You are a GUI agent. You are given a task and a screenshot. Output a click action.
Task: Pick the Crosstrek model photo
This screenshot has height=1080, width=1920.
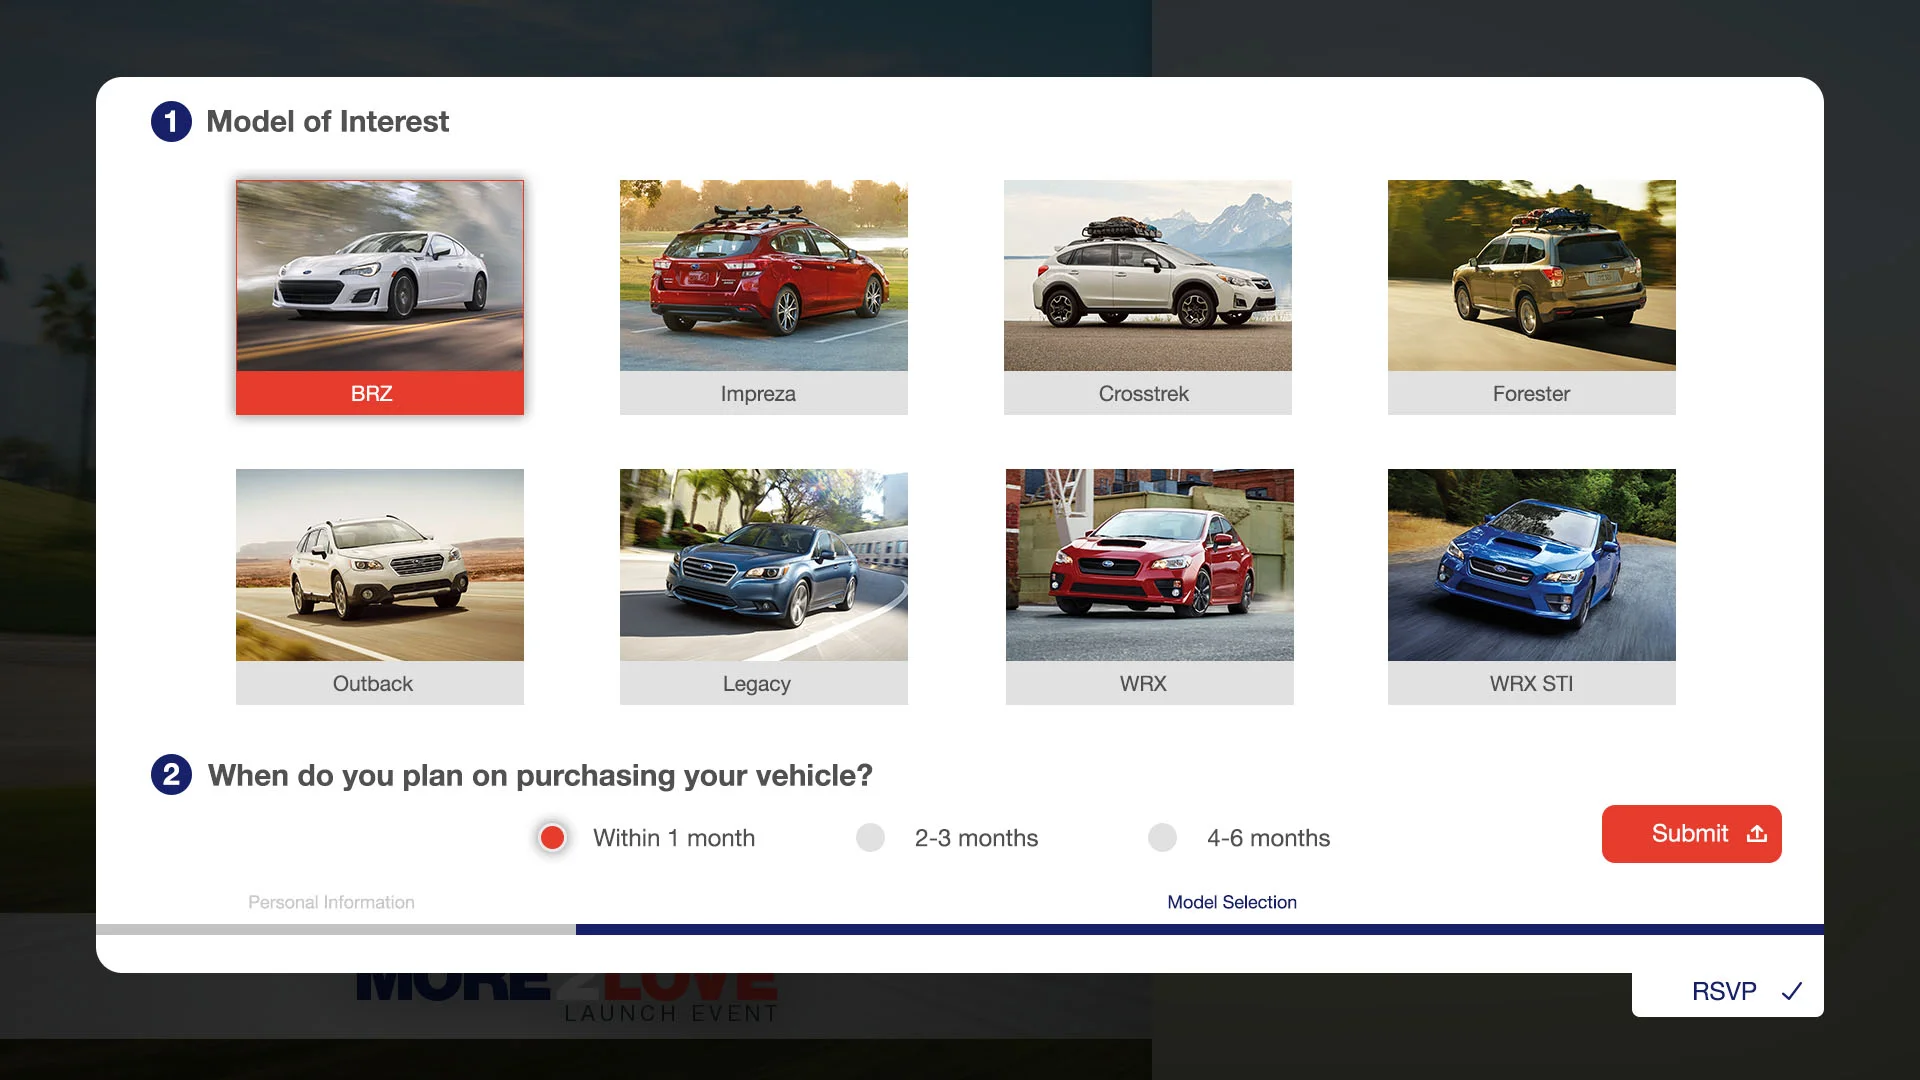point(1147,276)
